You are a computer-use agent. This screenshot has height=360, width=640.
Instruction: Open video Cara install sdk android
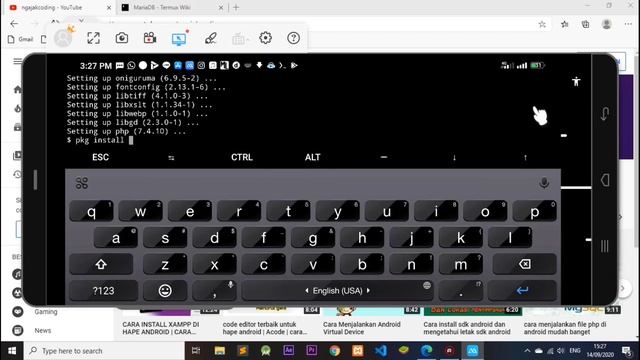point(467,328)
